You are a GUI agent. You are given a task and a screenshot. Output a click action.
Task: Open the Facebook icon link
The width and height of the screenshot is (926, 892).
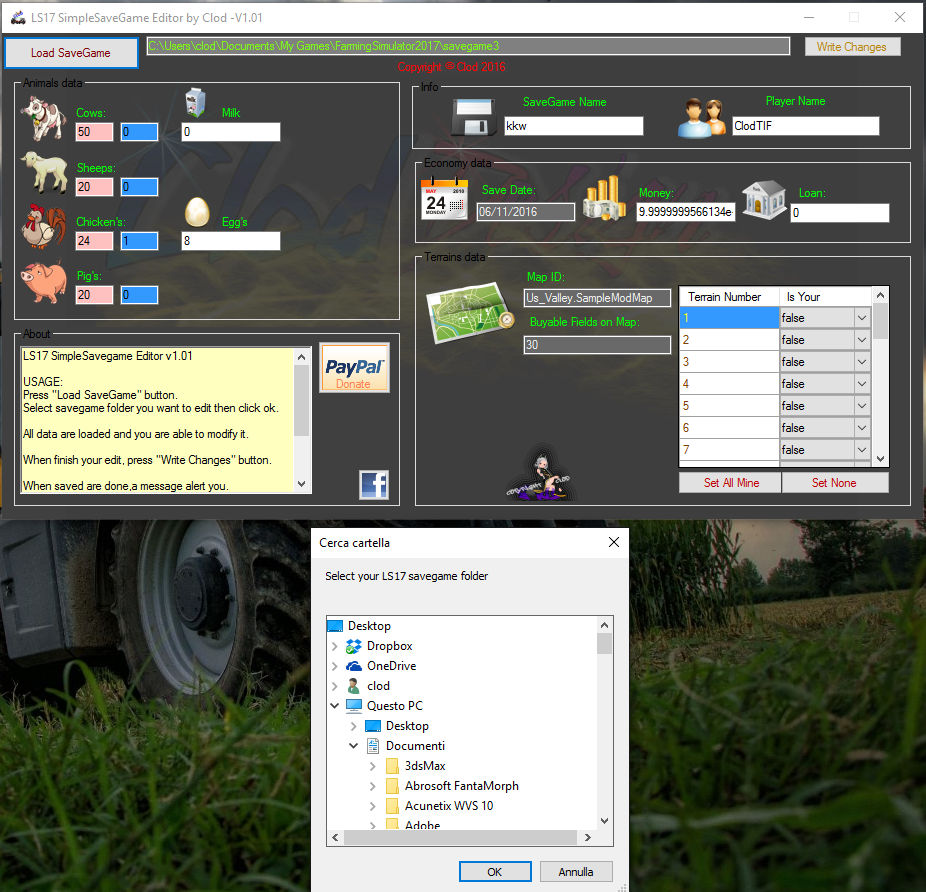374,485
